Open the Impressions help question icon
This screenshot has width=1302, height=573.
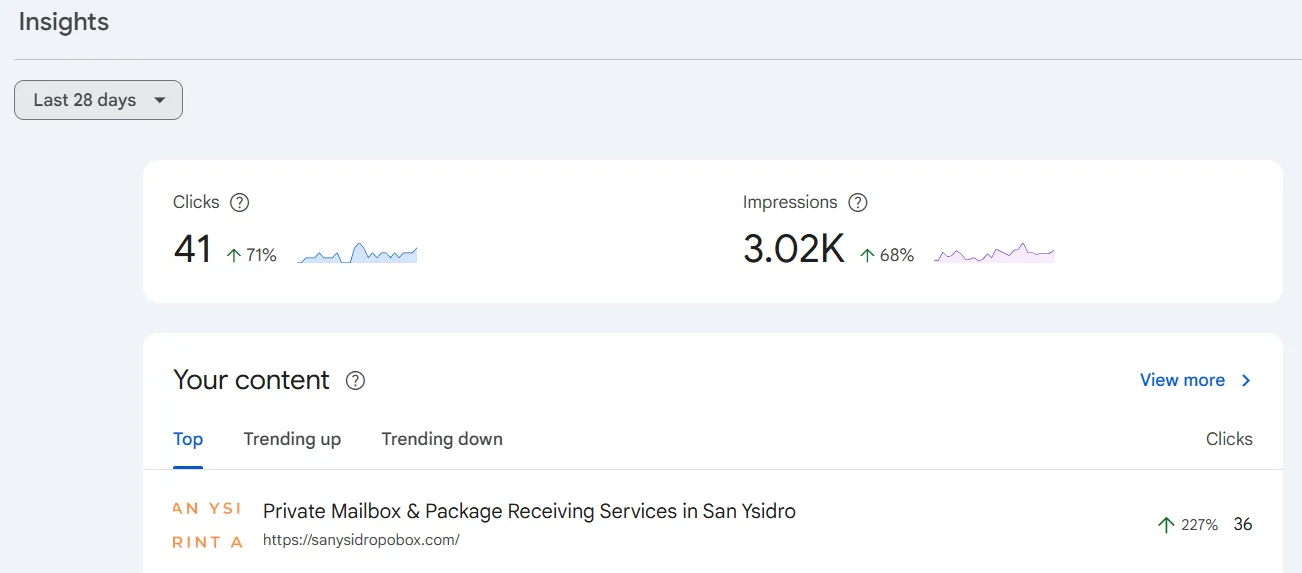click(x=857, y=202)
